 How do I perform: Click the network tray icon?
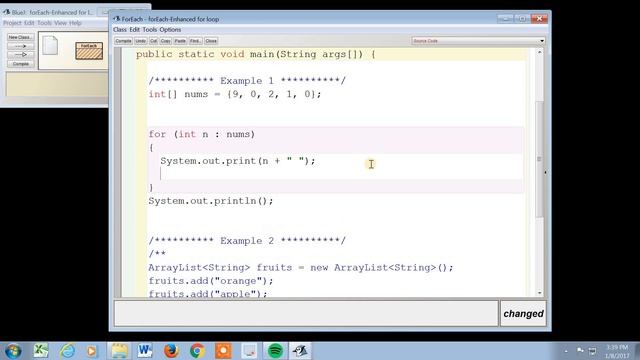(593, 351)
